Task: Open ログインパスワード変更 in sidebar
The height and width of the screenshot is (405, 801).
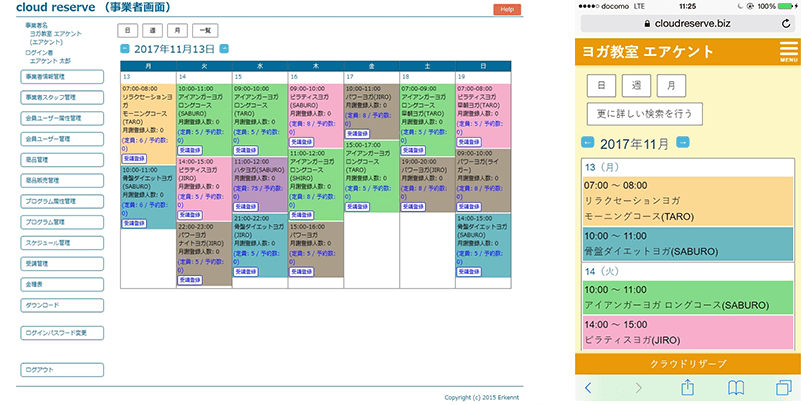Action: click(x=62, y=332)
